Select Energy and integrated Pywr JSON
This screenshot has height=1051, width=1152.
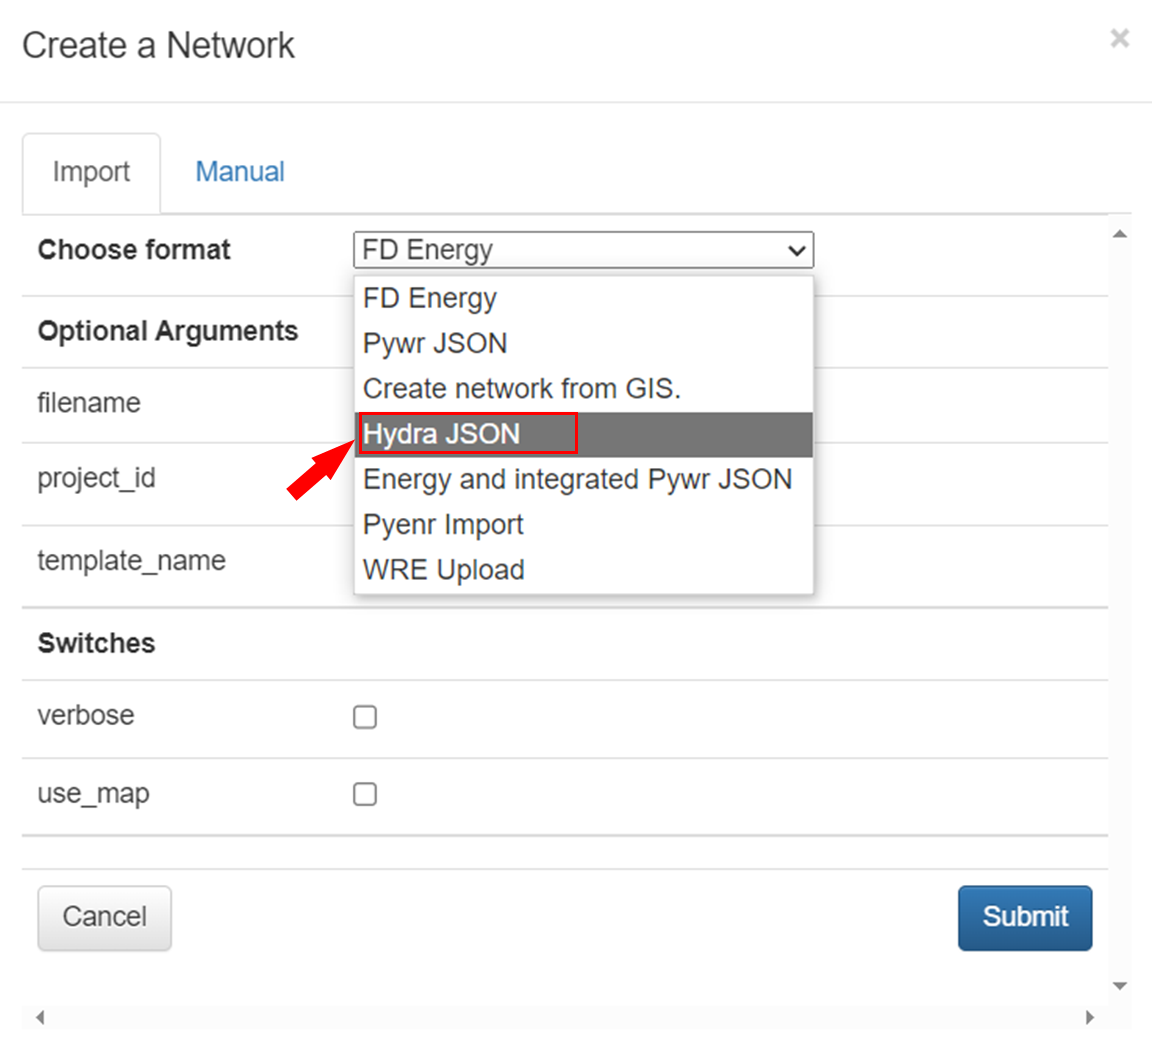click(x=577, y=479)
